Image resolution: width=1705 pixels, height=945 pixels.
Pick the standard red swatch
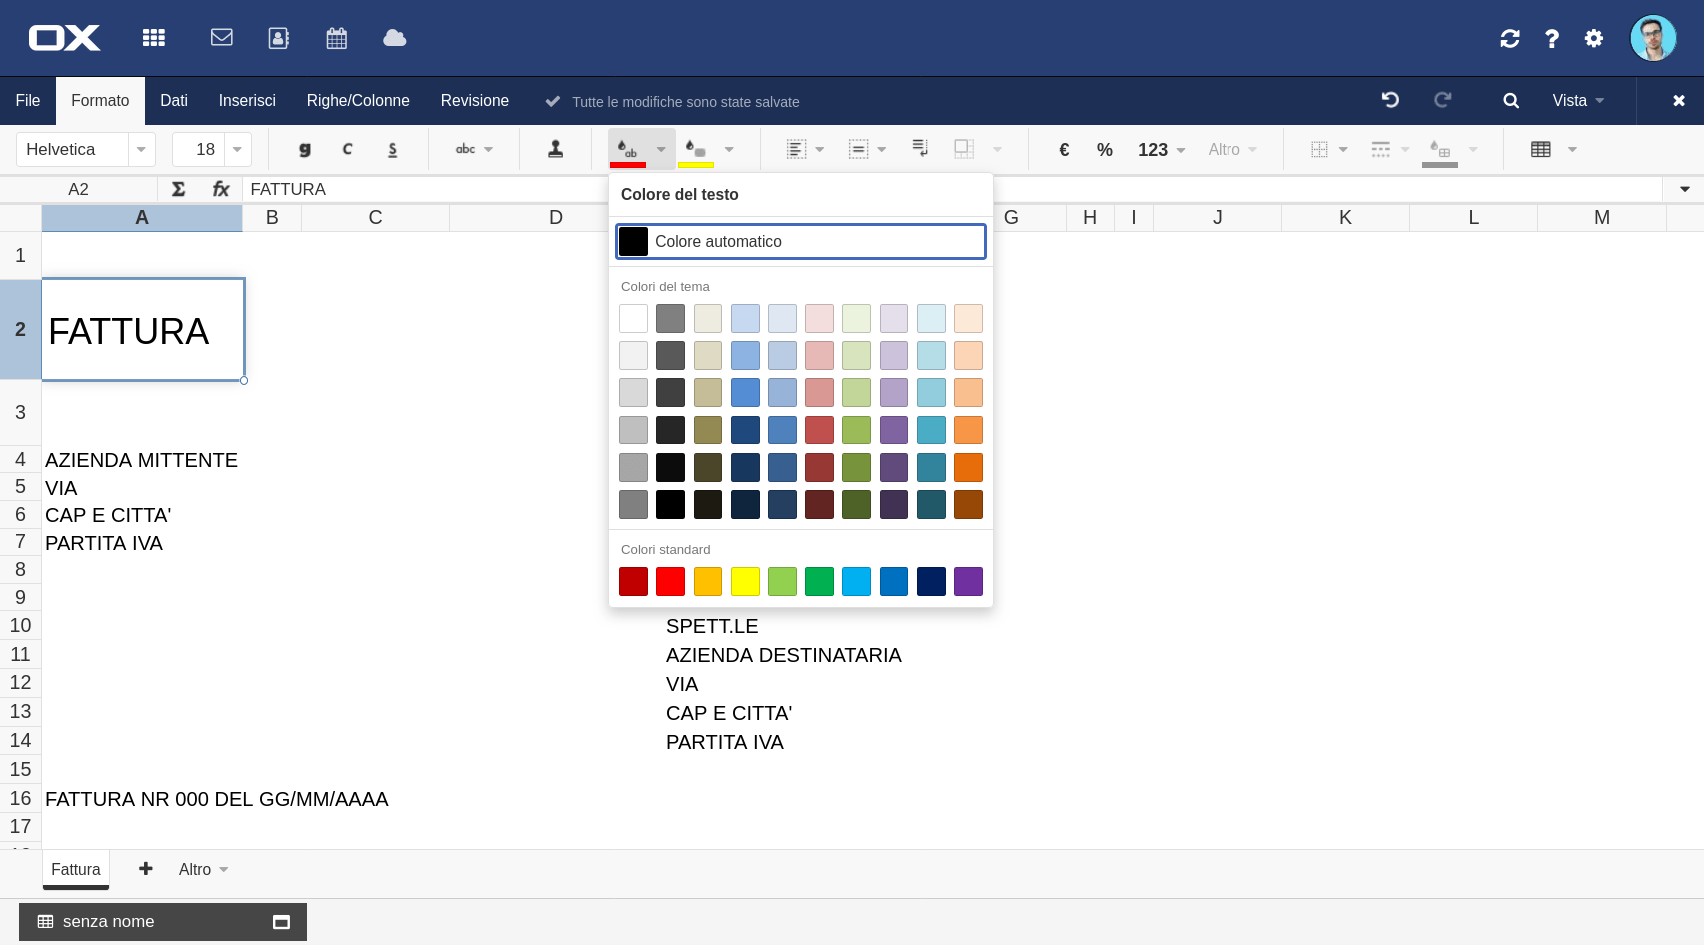pyautogui.click(x=670, y=581)
